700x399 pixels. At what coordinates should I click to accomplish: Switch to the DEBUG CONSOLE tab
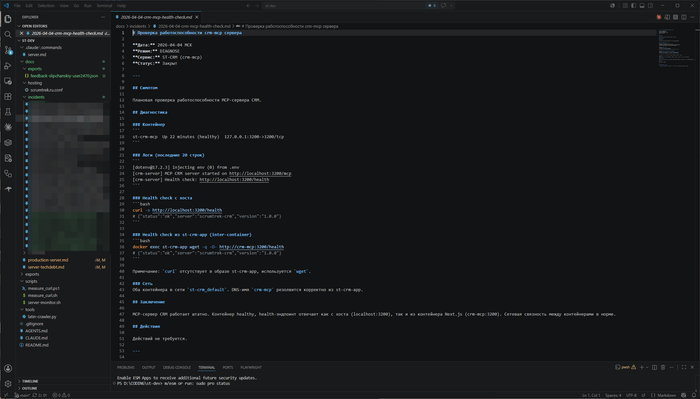point(177,367)
